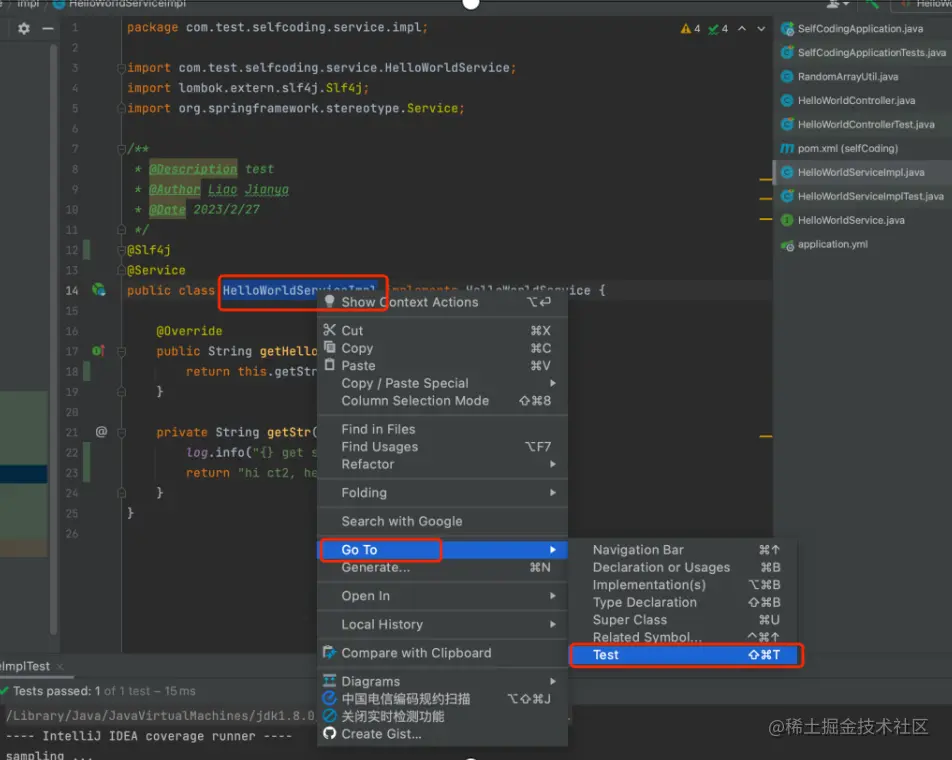
Task: Expand the Copy / Paste Special submenu
Action: [443, 383]
